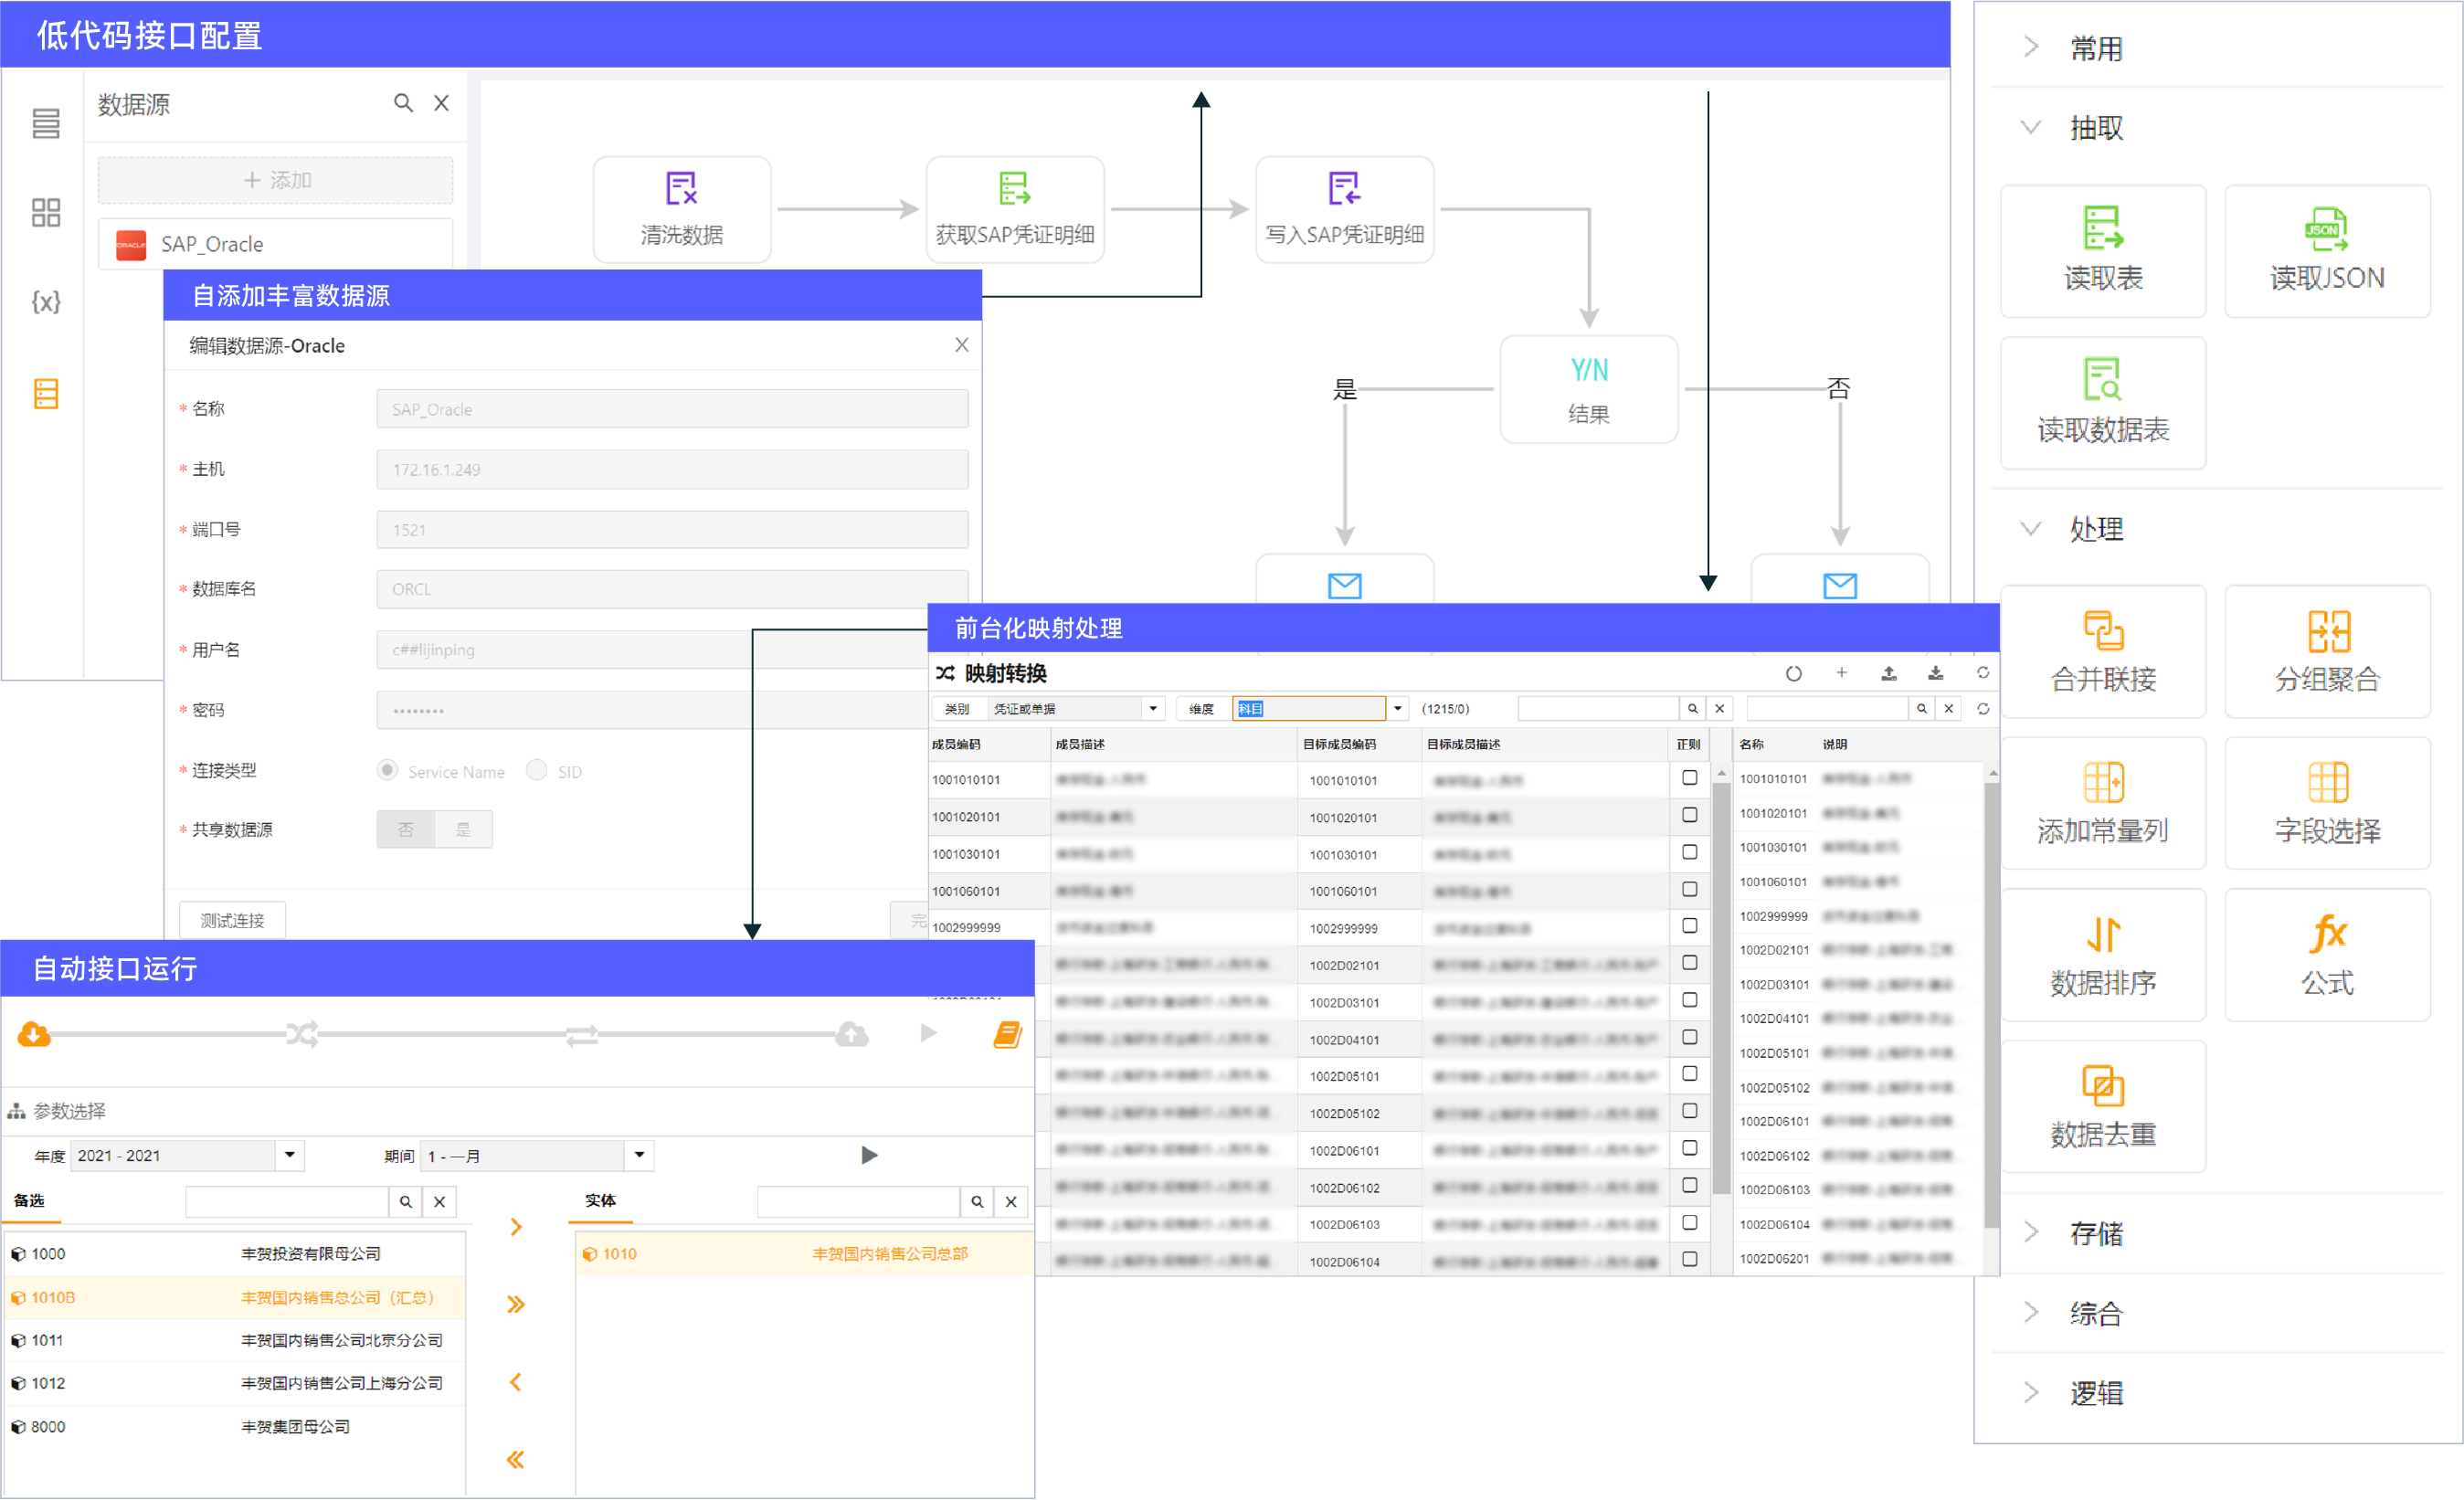Open the 年度 2021 - 2021 dropdown
Screen dimensions: 2464x1500
coord(290,1155)
